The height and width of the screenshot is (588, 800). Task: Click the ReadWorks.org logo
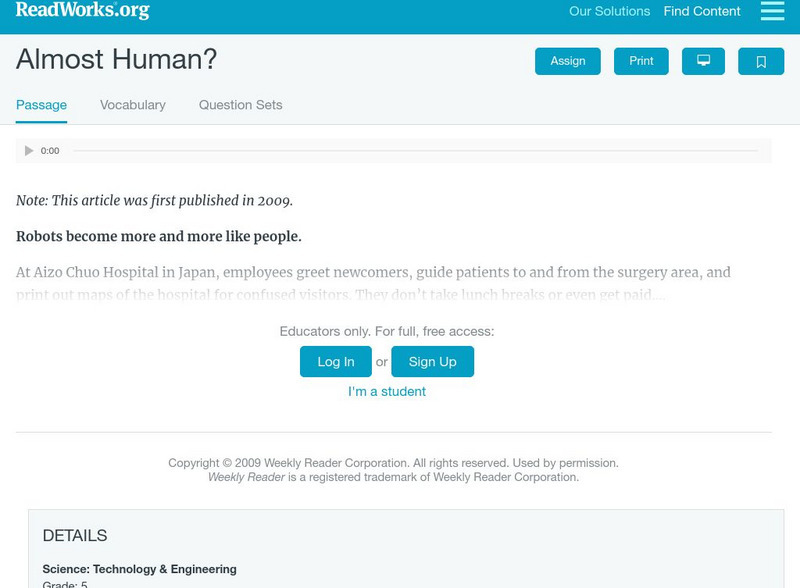[83, 11]
